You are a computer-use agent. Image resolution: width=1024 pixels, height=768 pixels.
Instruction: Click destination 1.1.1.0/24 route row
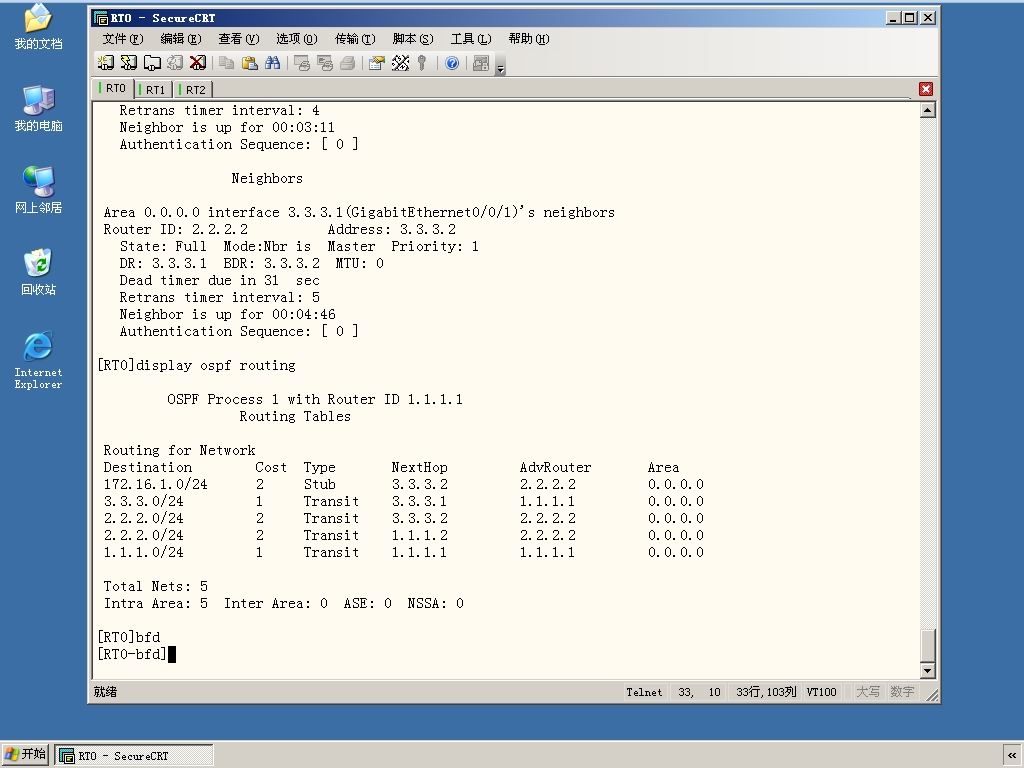click(404, 552)
